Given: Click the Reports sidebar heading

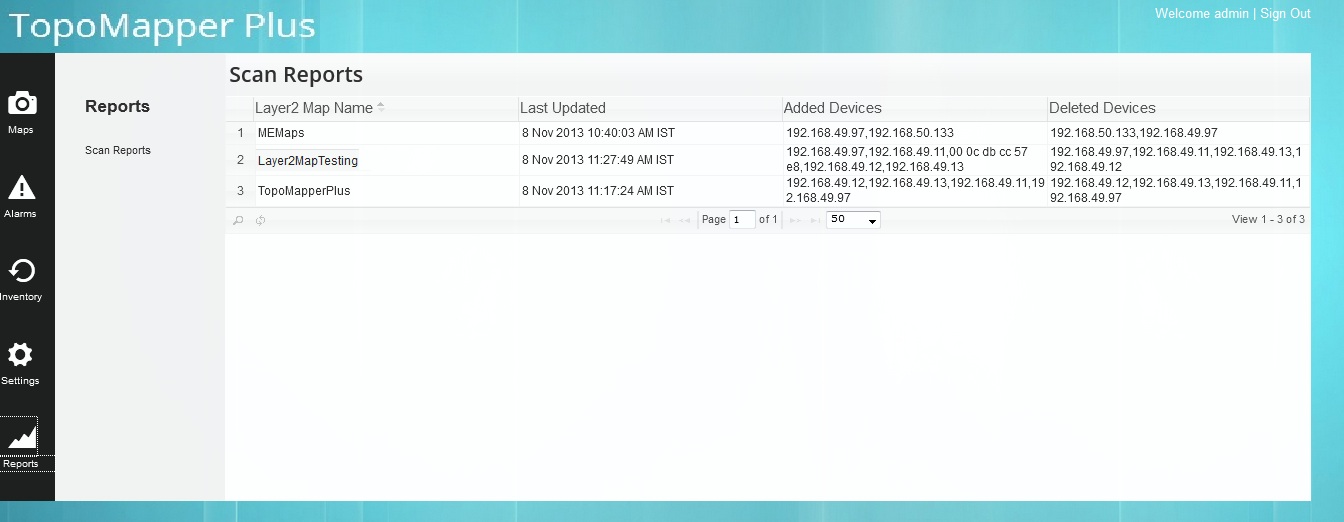Looking at the screenshot, I should tap(117, 106).
